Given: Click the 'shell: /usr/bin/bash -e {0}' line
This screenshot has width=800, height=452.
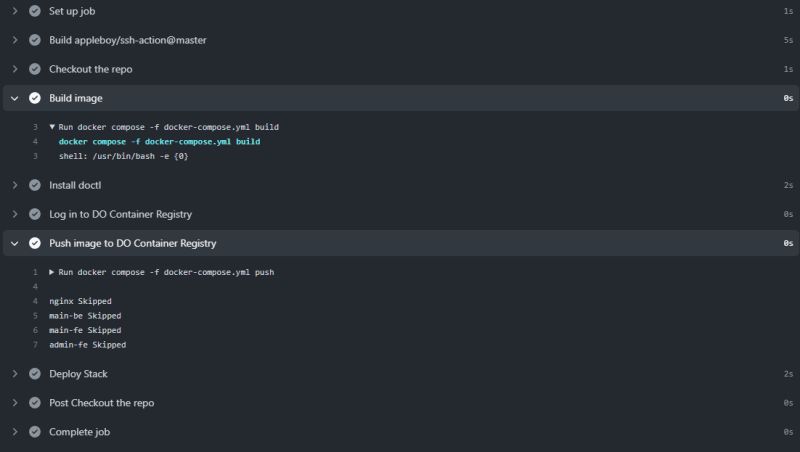Looking at the screenshot, I should (123, 156).
